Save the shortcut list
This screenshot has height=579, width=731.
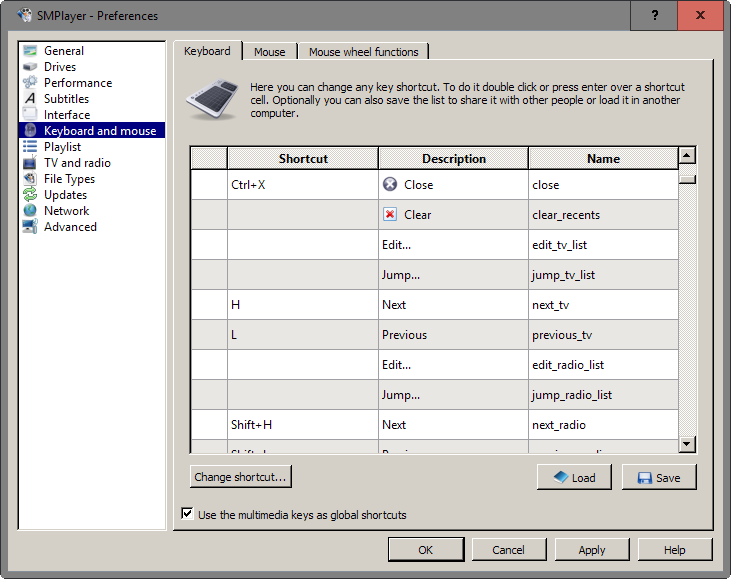pos(659,477)
